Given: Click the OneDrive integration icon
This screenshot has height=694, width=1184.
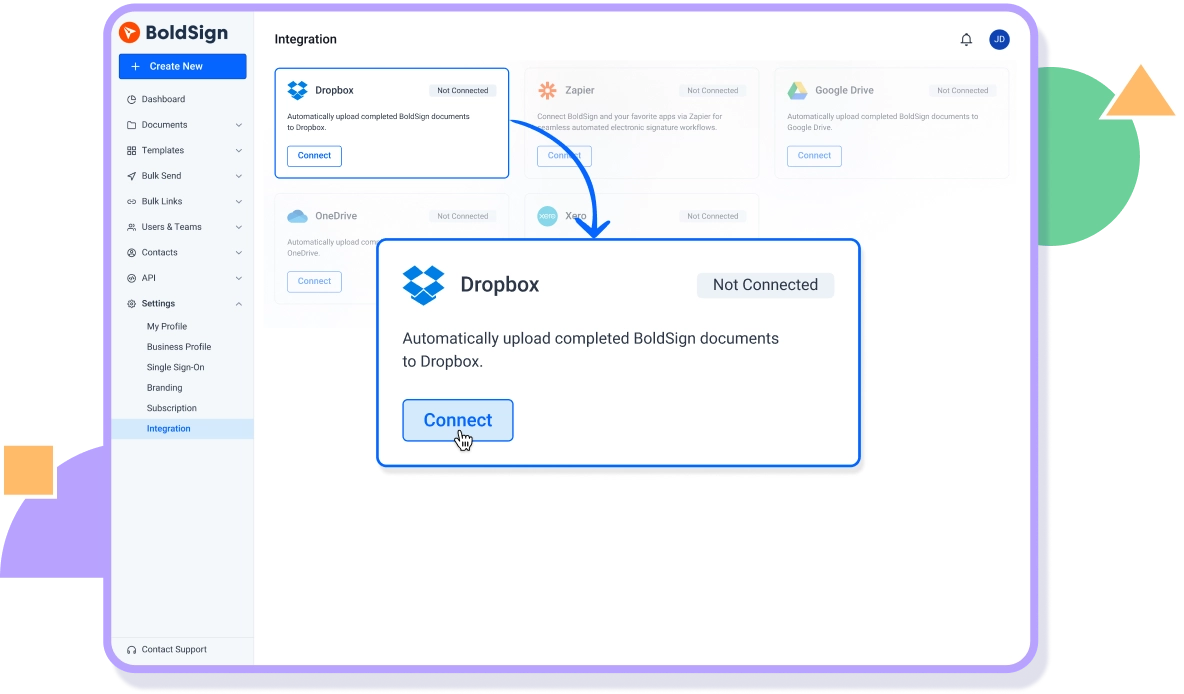Looking at the screenshot, I should [x=298, y=215].
